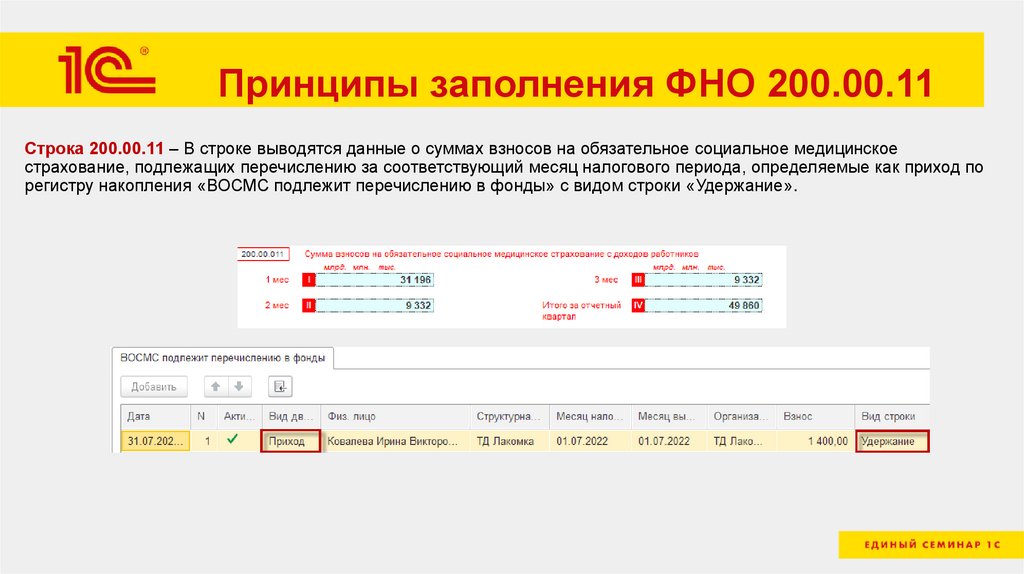Click the red III marker for month 3
The width and height of the screenshot is (1024, 574).
point(638,279)
